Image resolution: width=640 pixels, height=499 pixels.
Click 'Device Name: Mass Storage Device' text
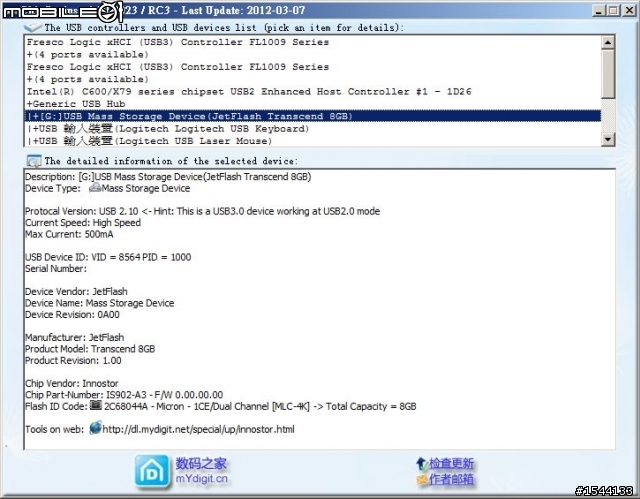point(99,303)
